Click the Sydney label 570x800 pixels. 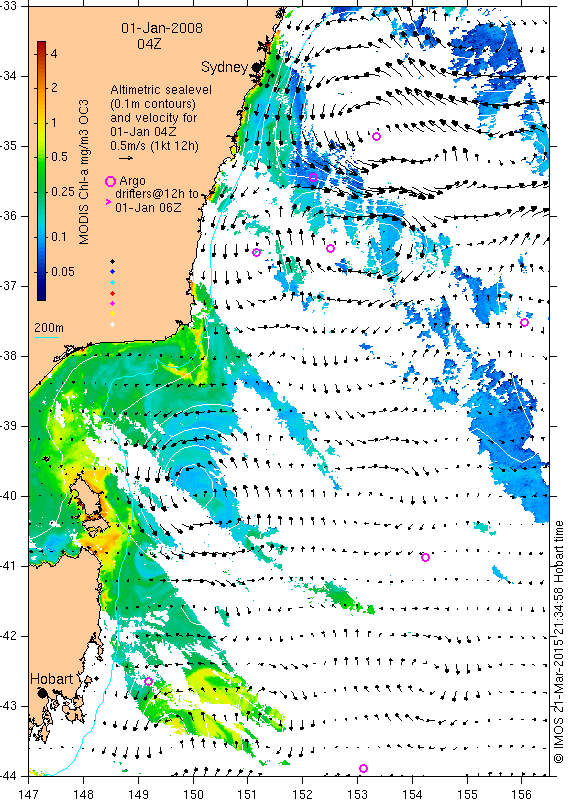pos(225,67)
